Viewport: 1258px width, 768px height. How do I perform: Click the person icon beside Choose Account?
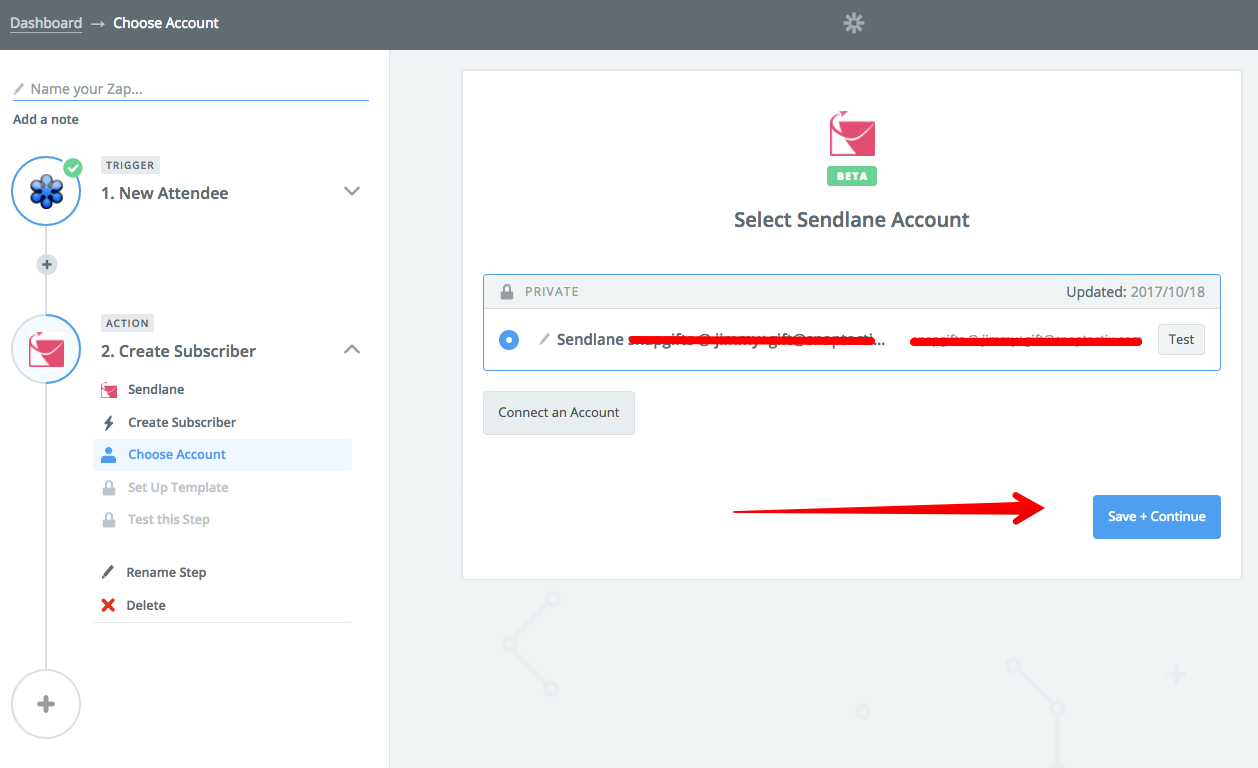tap(109, 455)
